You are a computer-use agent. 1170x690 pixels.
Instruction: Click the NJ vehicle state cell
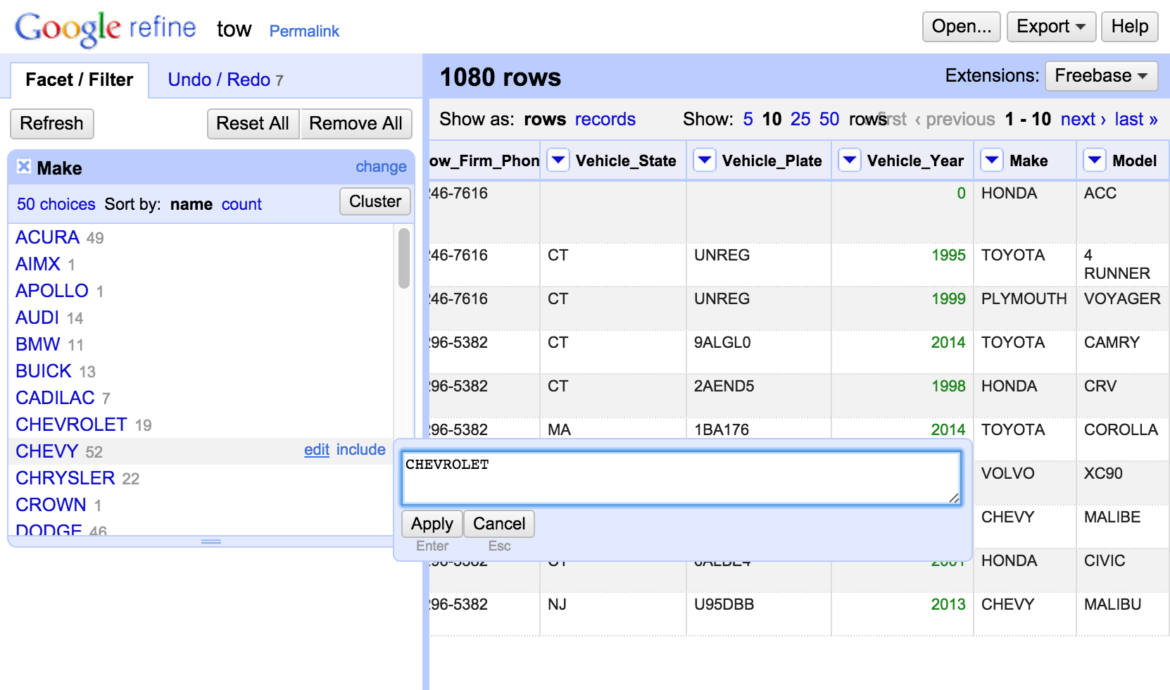point(557,604)
